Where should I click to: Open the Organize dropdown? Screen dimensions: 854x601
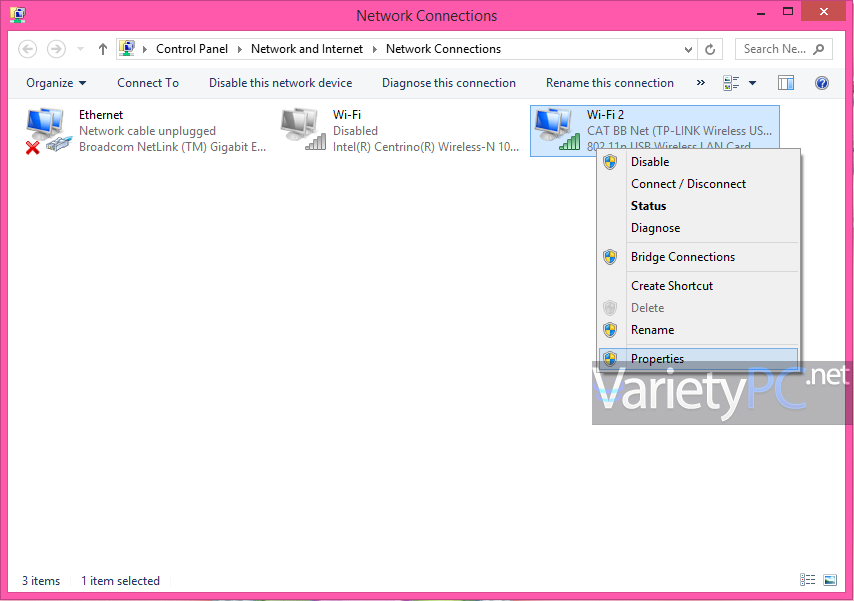click(x=56, y=83)
